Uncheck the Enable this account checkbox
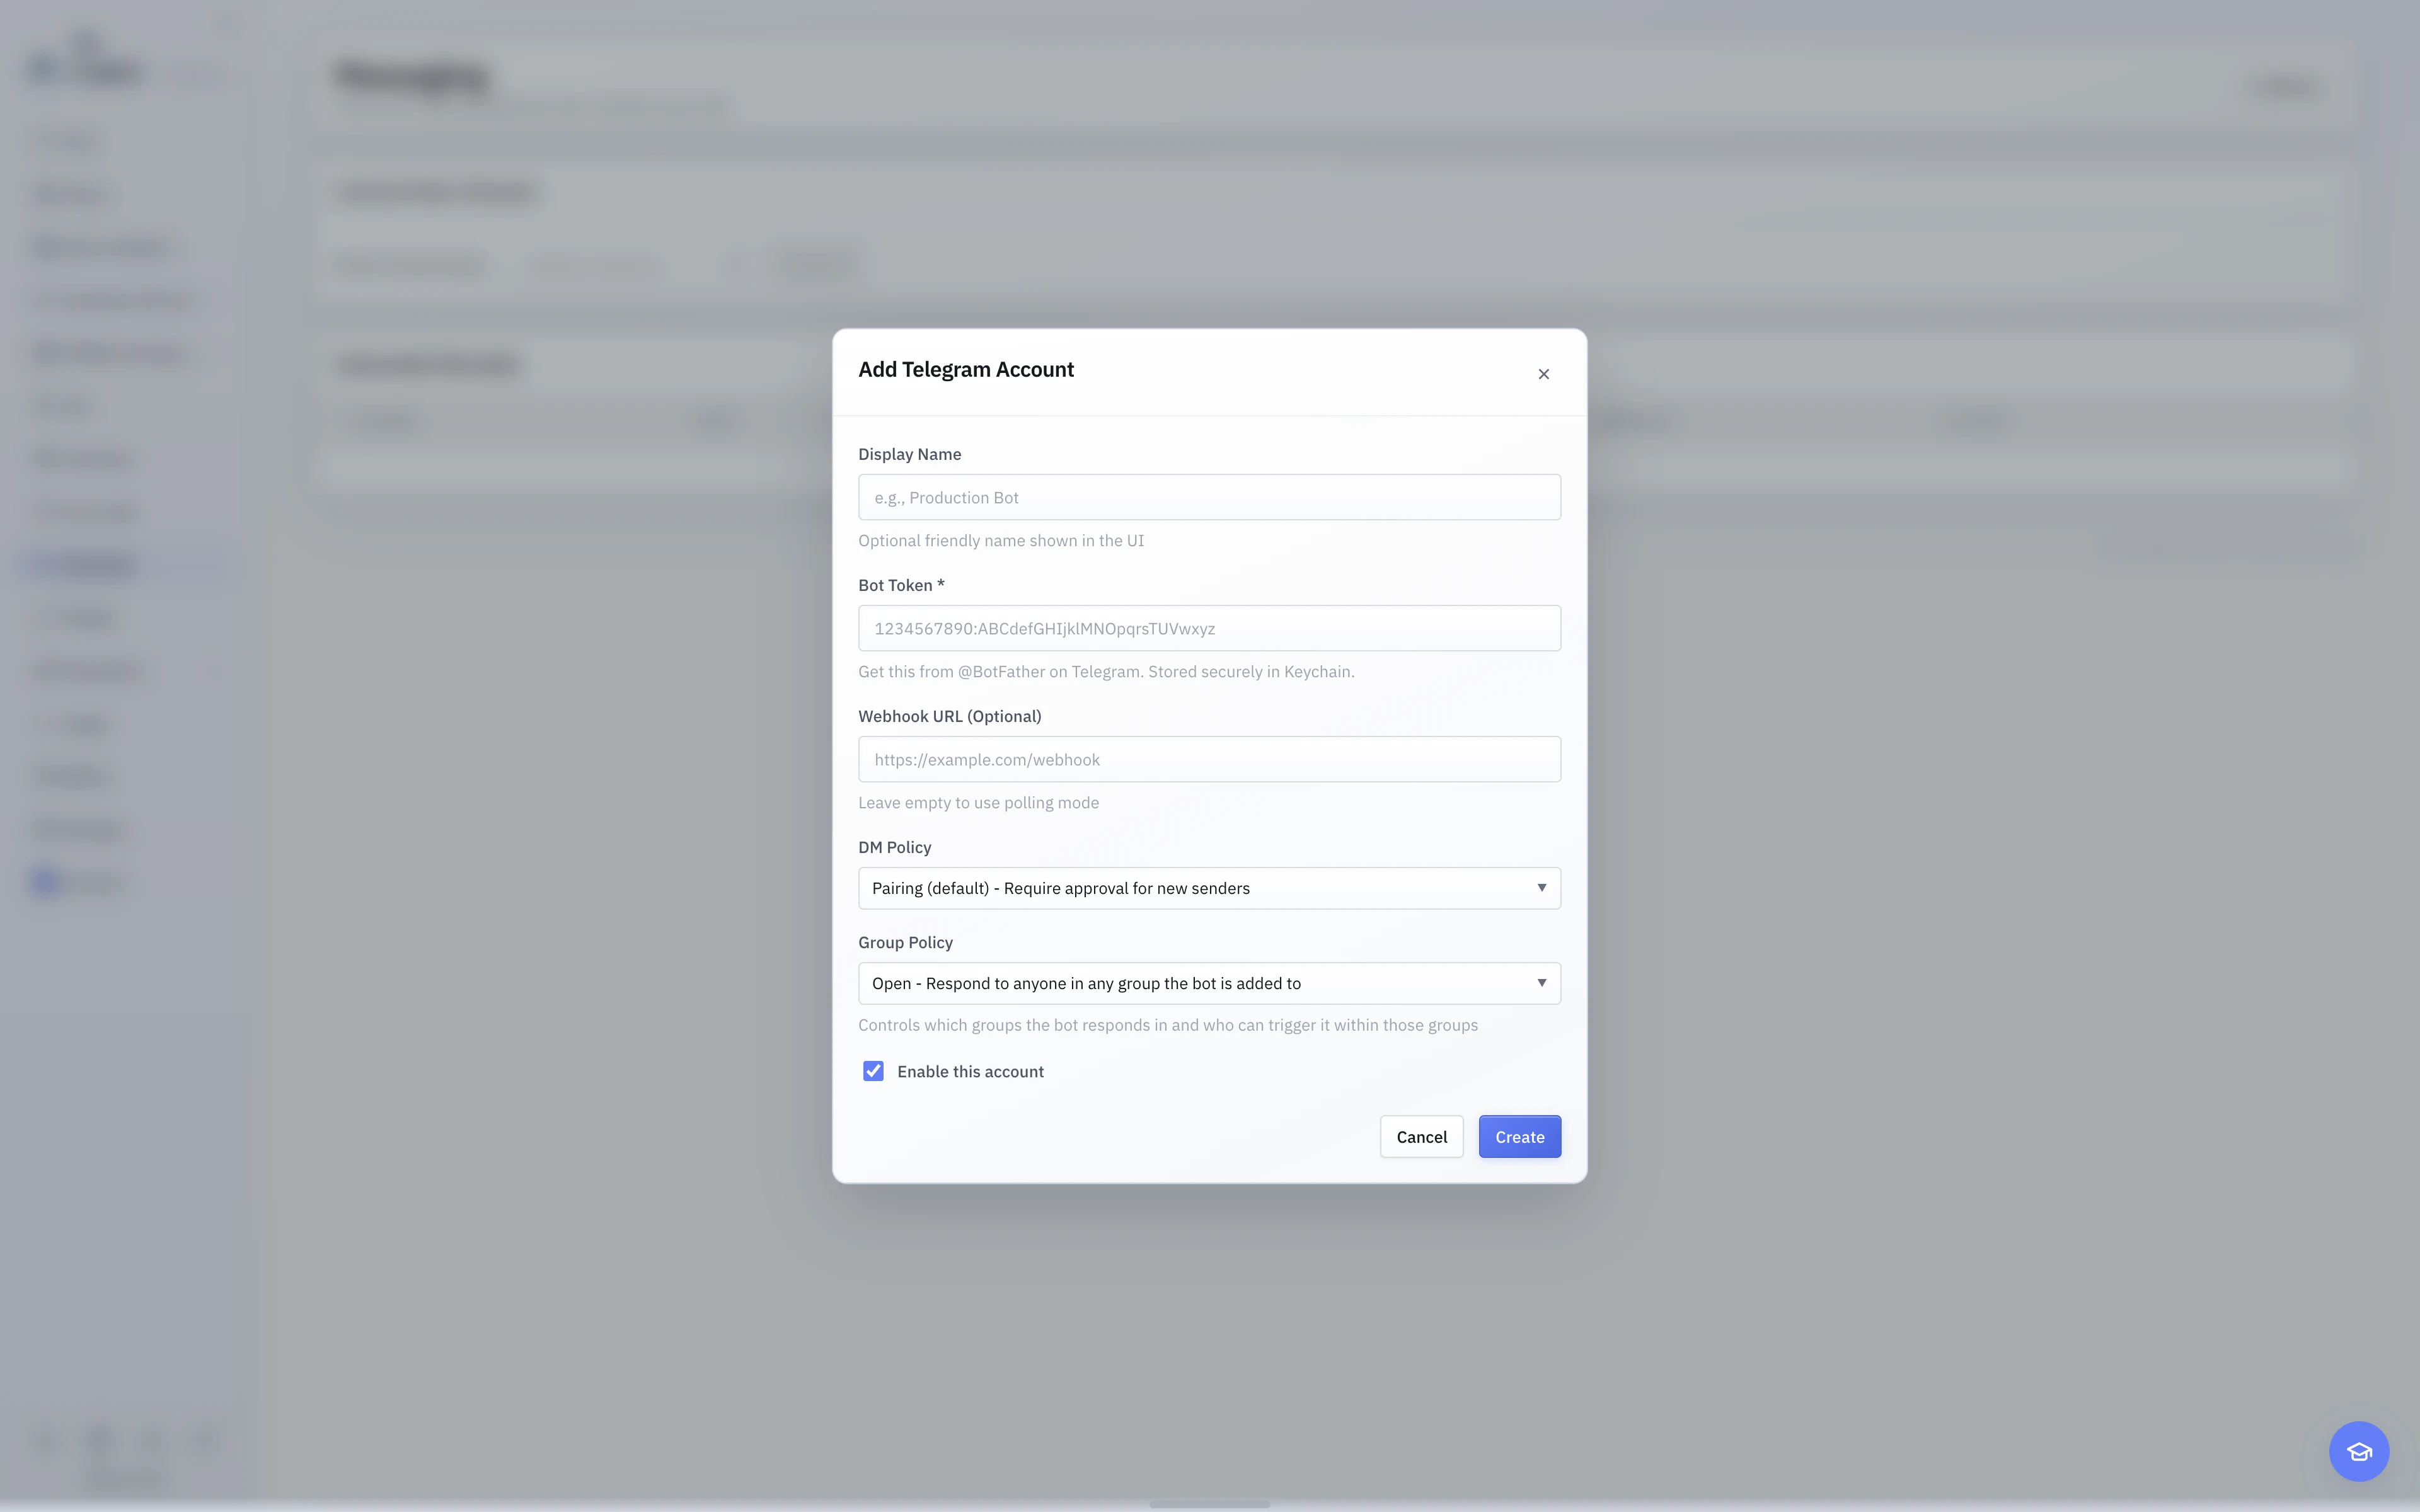Image resolution: width=2420 pixels, height=1512 pixels. 873,1071
